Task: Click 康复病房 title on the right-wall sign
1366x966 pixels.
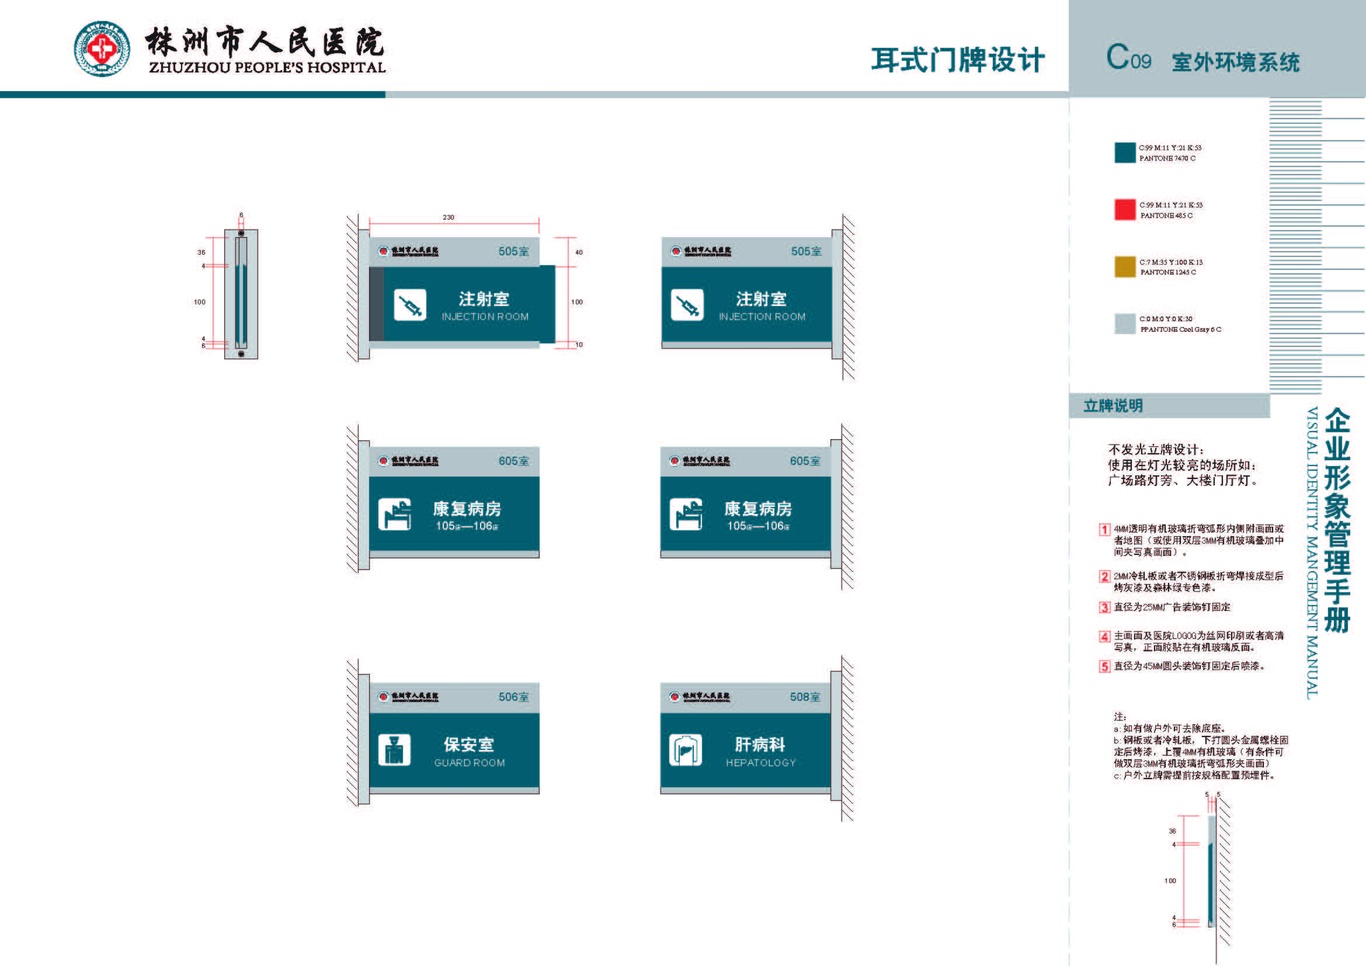Action: [758, 509]
